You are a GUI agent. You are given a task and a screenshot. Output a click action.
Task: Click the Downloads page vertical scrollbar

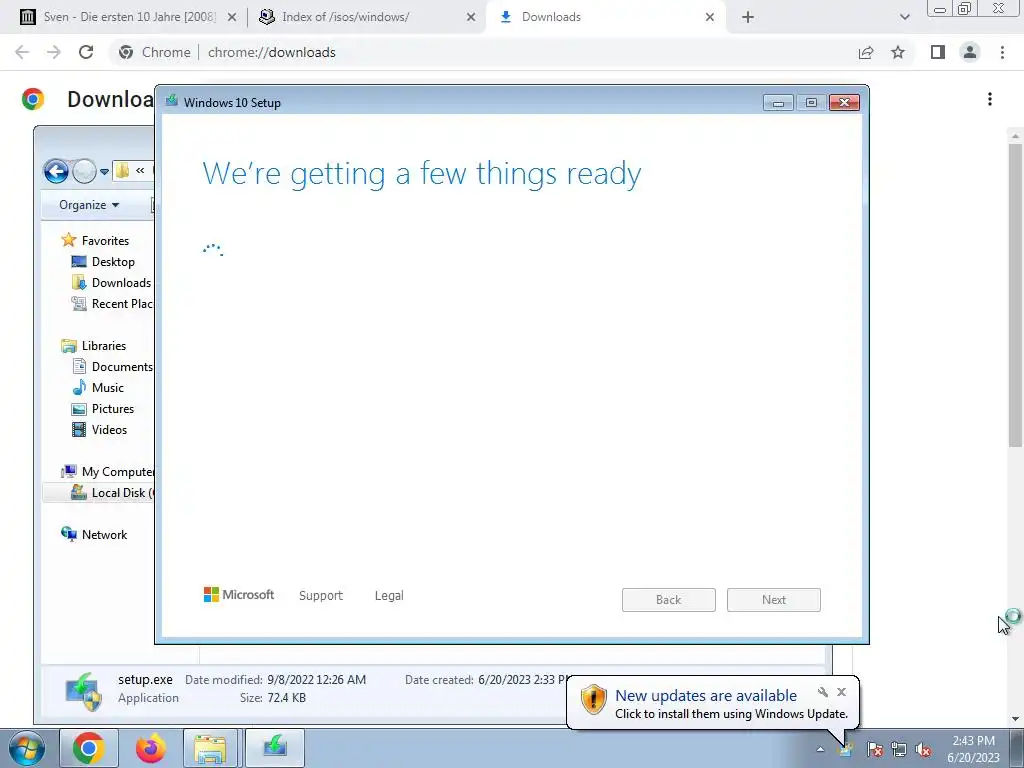(x=1015, y=295)
